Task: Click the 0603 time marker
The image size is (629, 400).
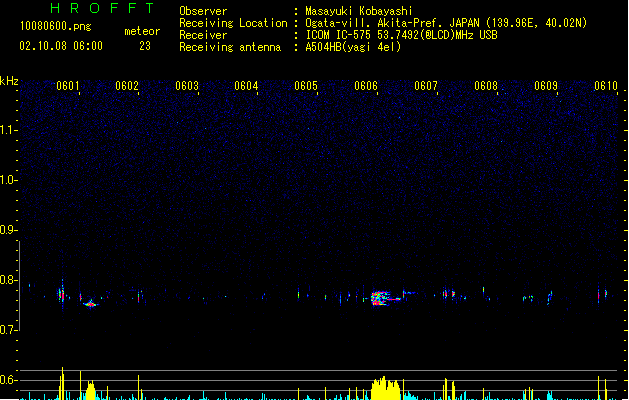Action: (x=187, y=86)
